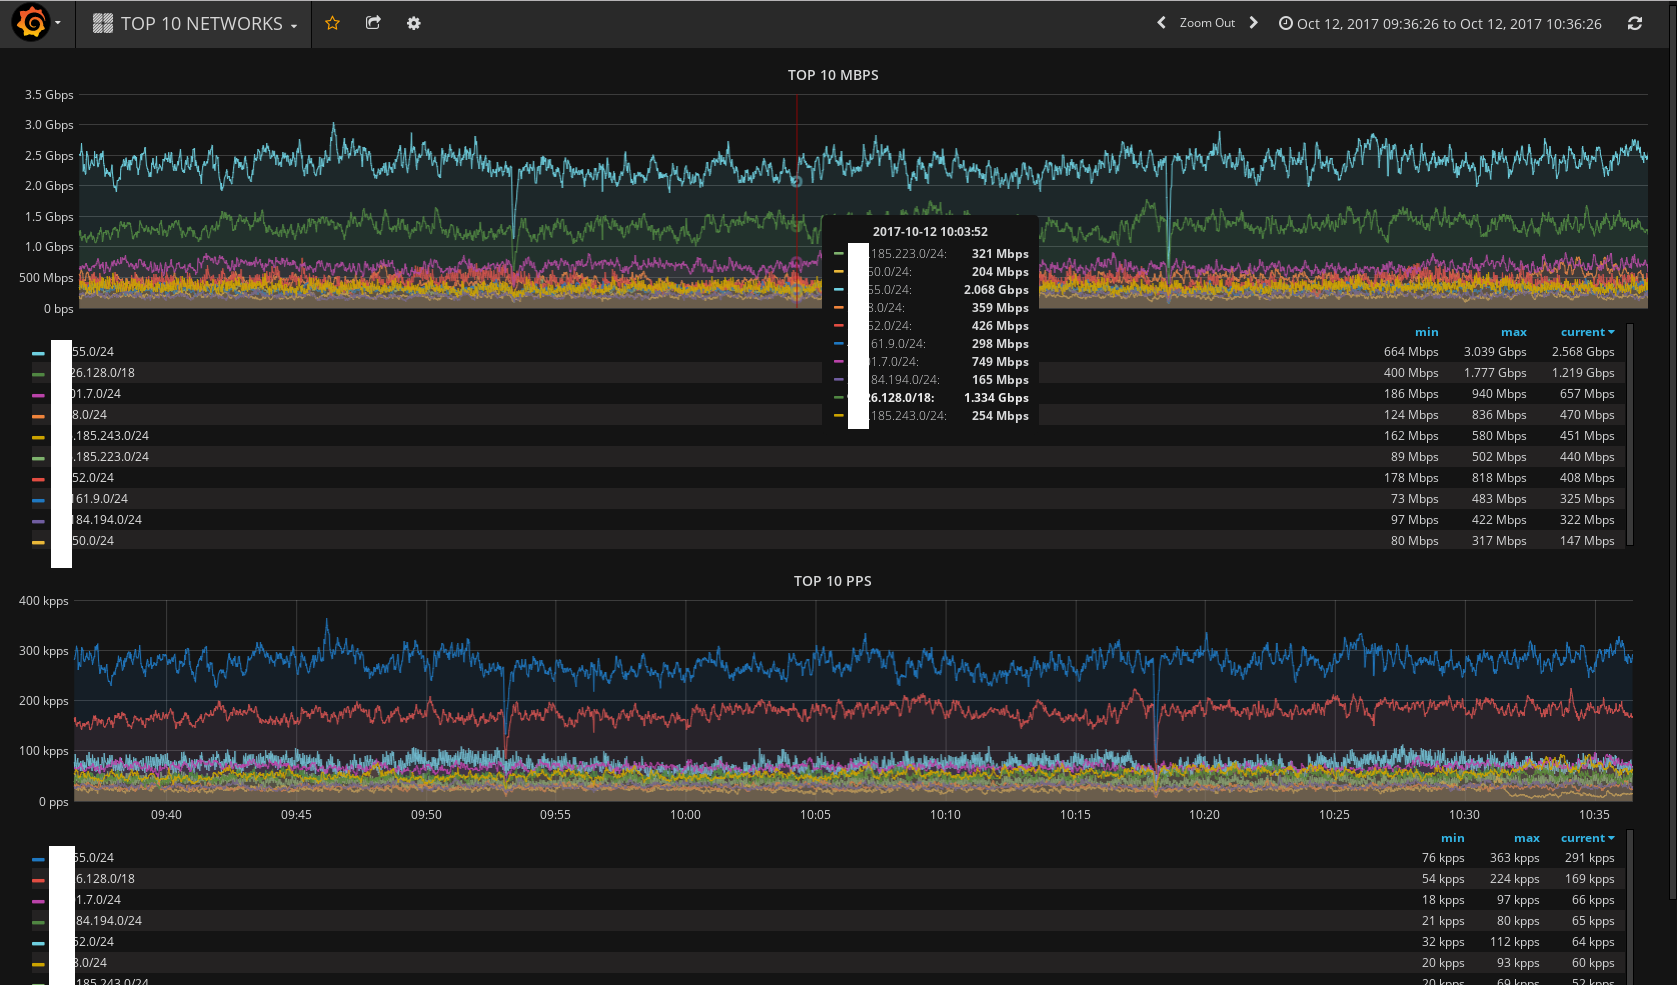
Task: Open dashboard settings gear
Action: (413, 23)
